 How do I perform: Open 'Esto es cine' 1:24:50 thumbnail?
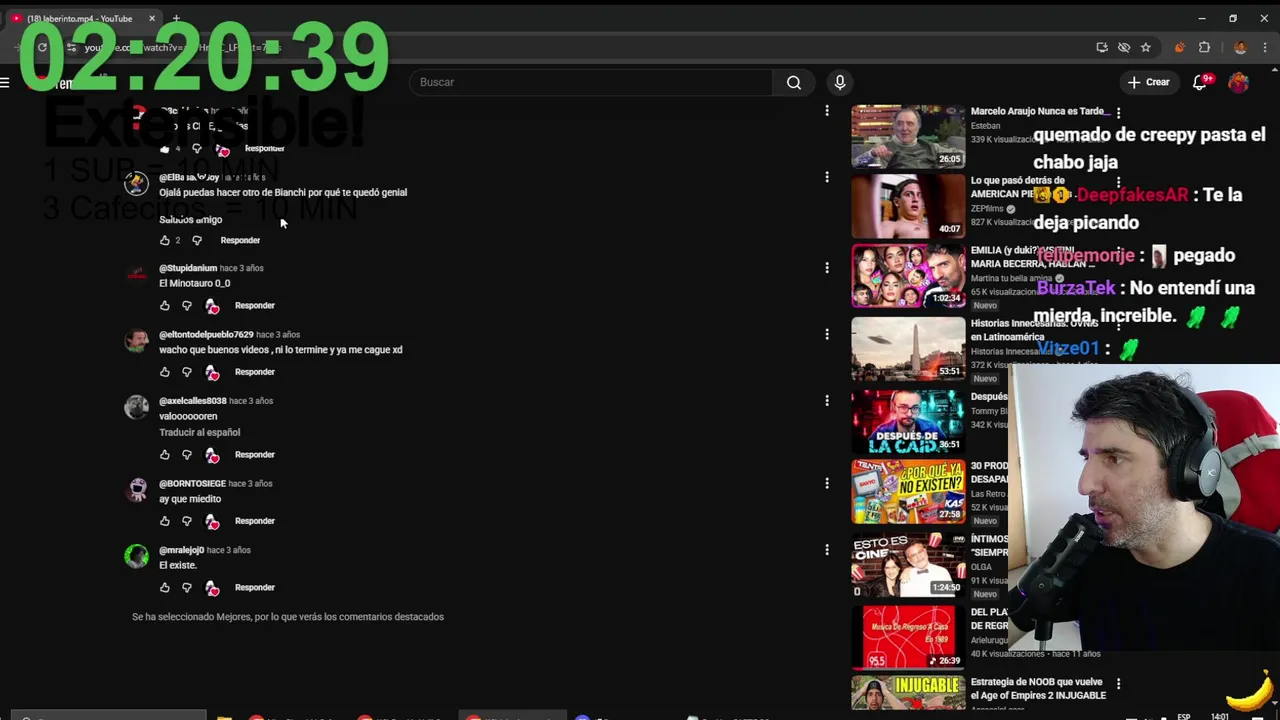[x=908, y=564]
